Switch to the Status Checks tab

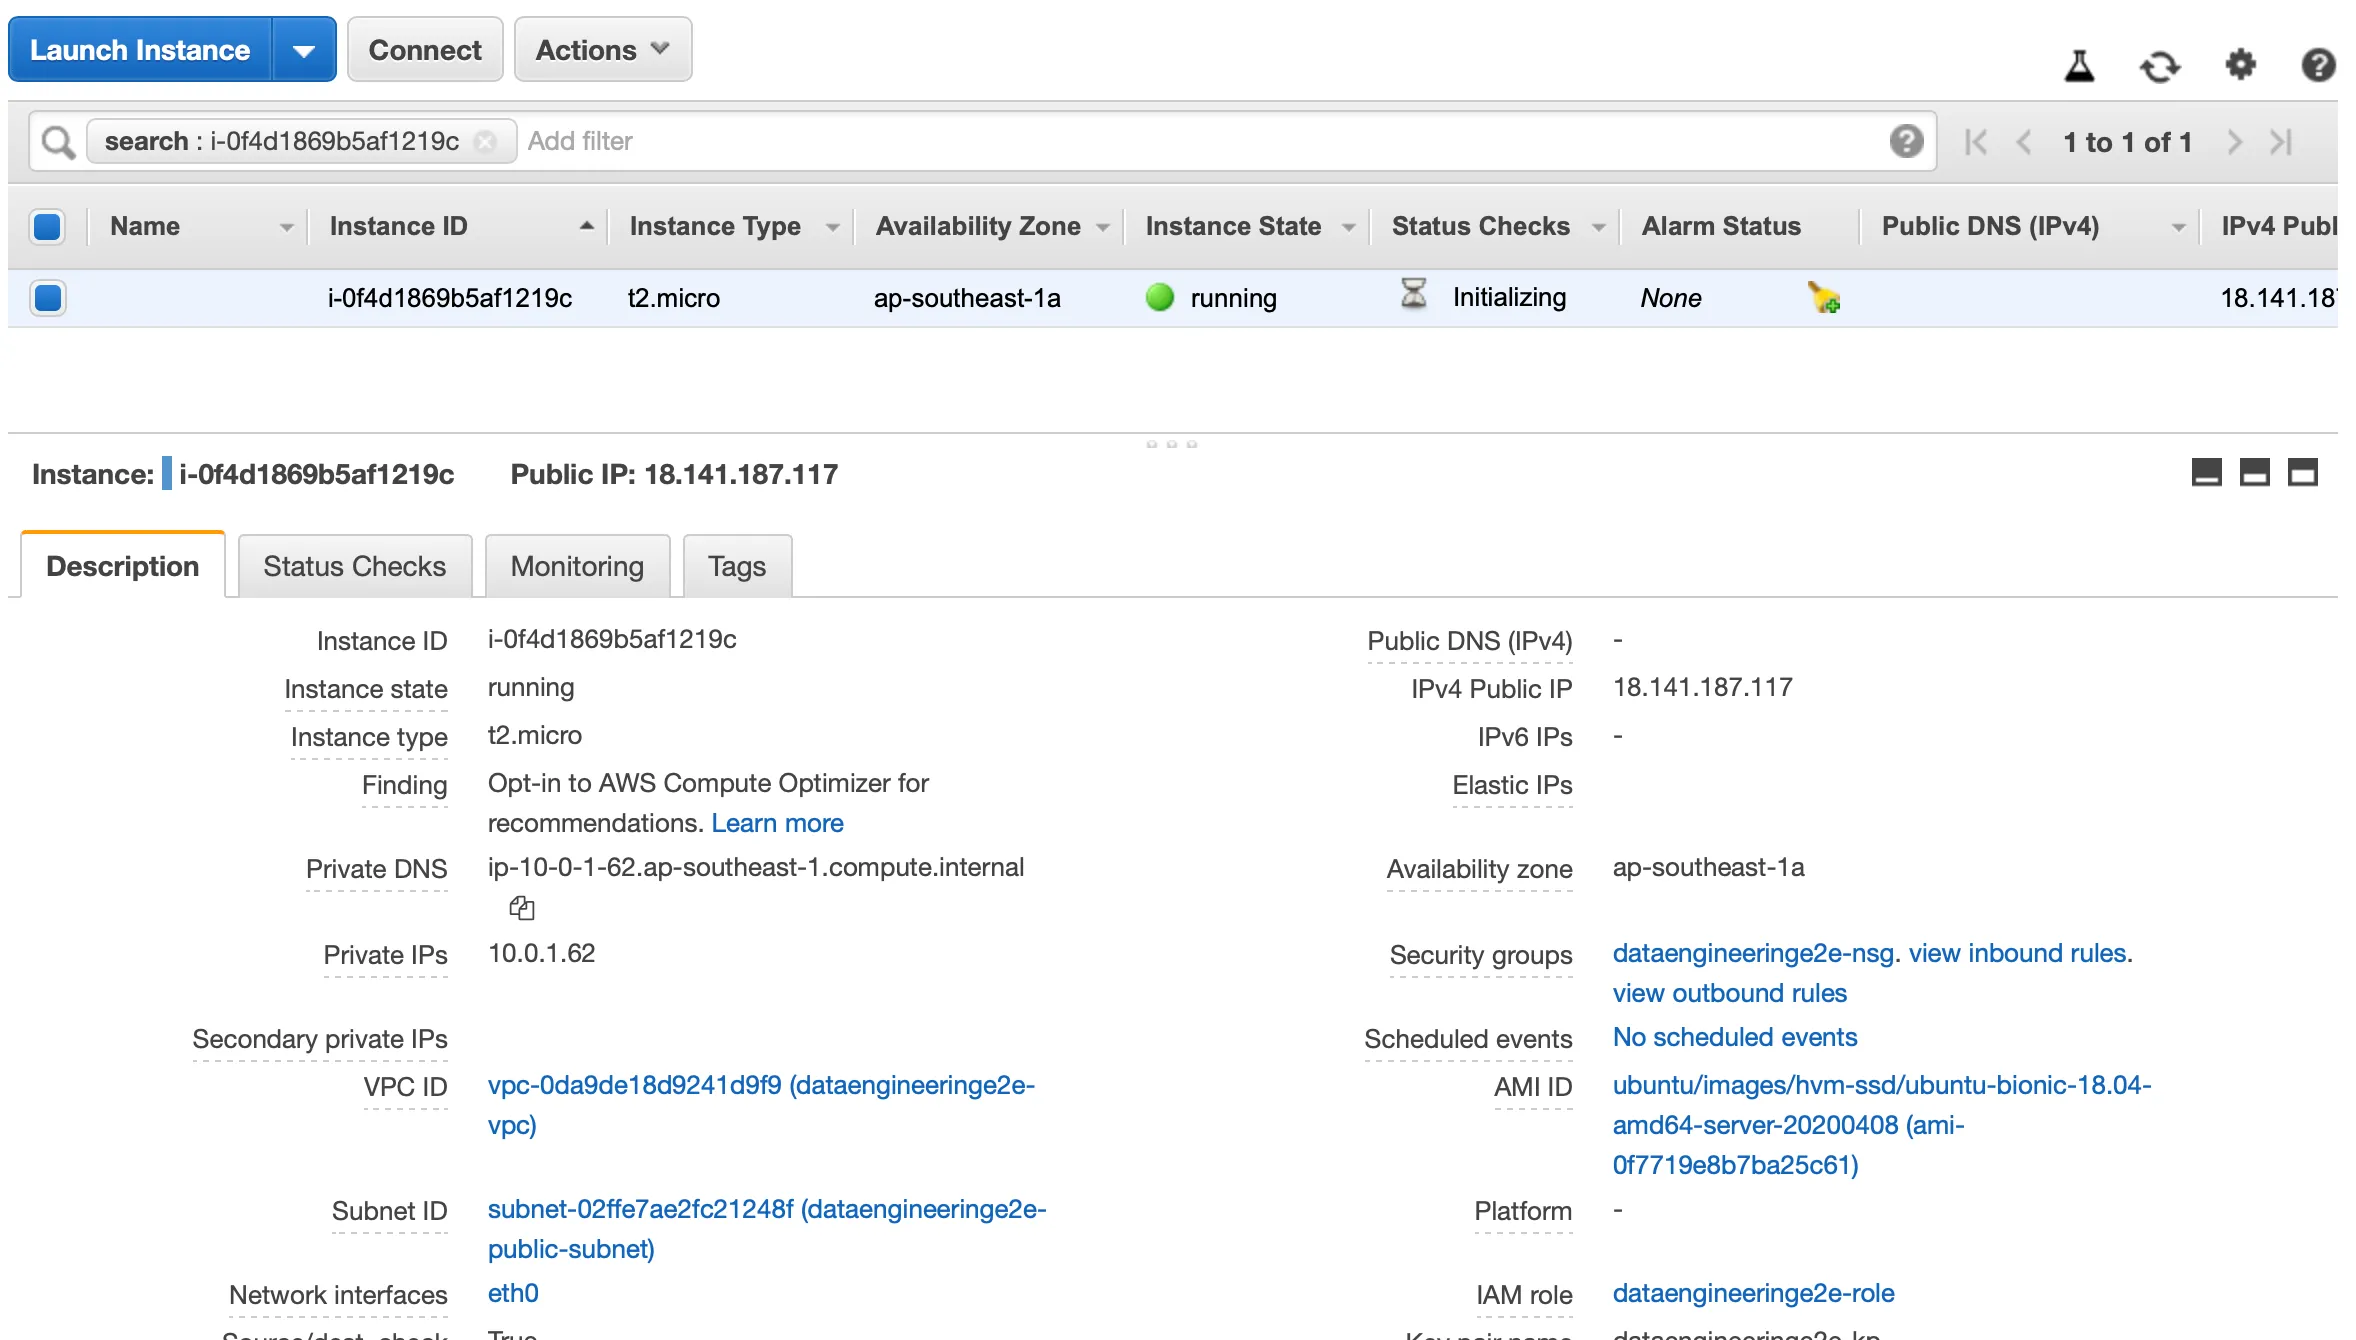tap(355, 566)
